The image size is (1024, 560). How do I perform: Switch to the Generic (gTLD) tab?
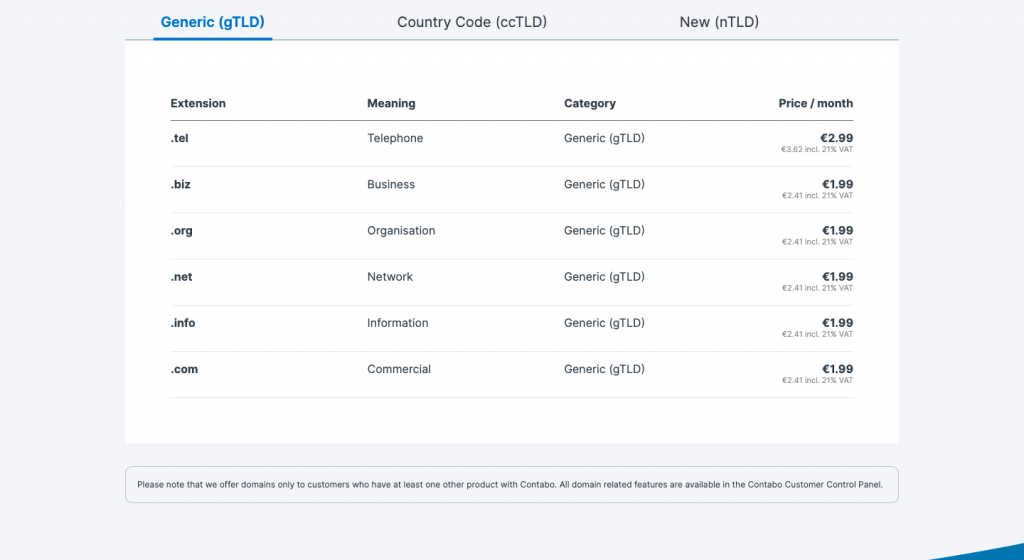pos(212,22)
